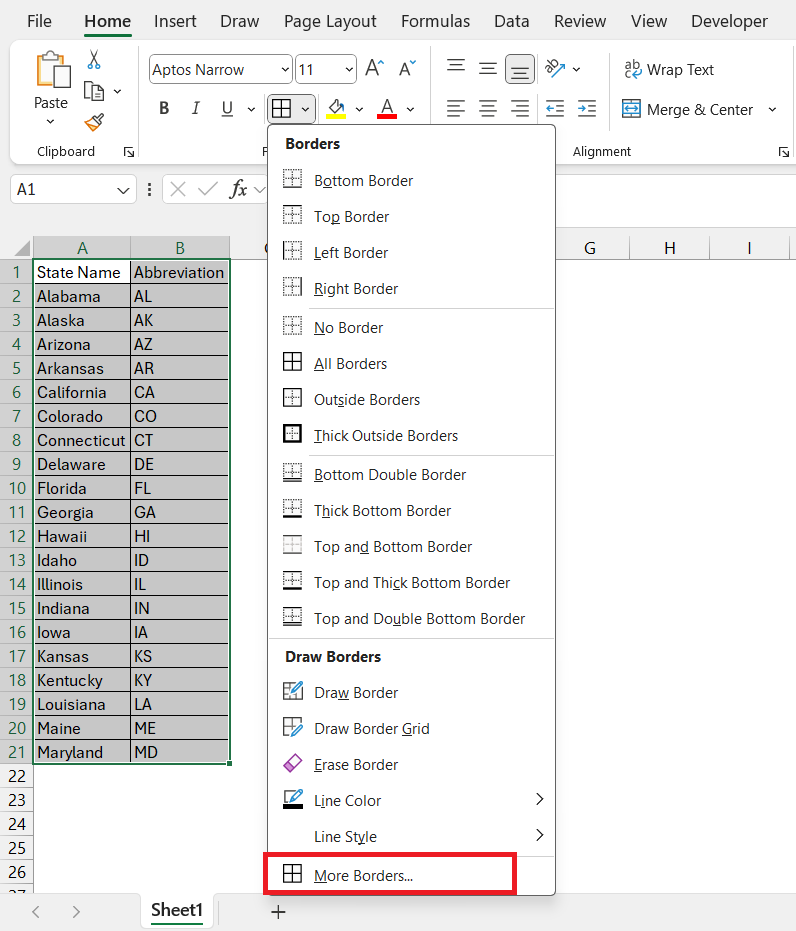Apply top vertical alignment
796x931 pixels.
(456, 66)
